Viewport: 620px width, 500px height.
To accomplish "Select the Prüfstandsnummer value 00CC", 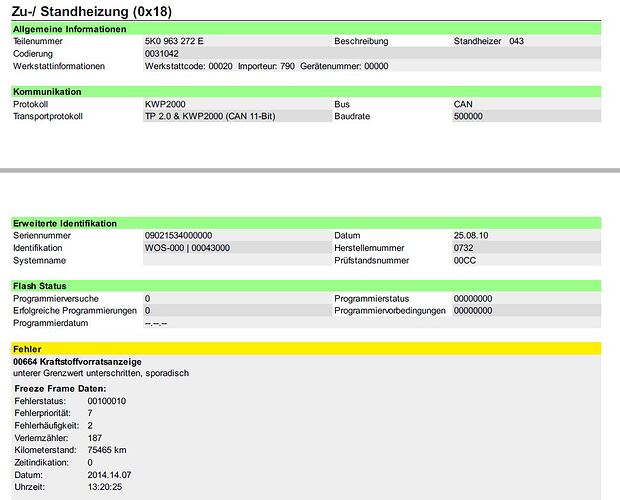I will tap(464, 260).
